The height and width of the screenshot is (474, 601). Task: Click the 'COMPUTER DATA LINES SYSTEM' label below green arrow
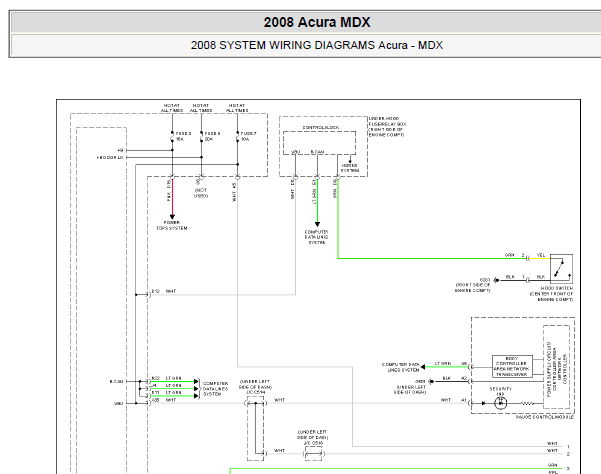tap(317, 237)
